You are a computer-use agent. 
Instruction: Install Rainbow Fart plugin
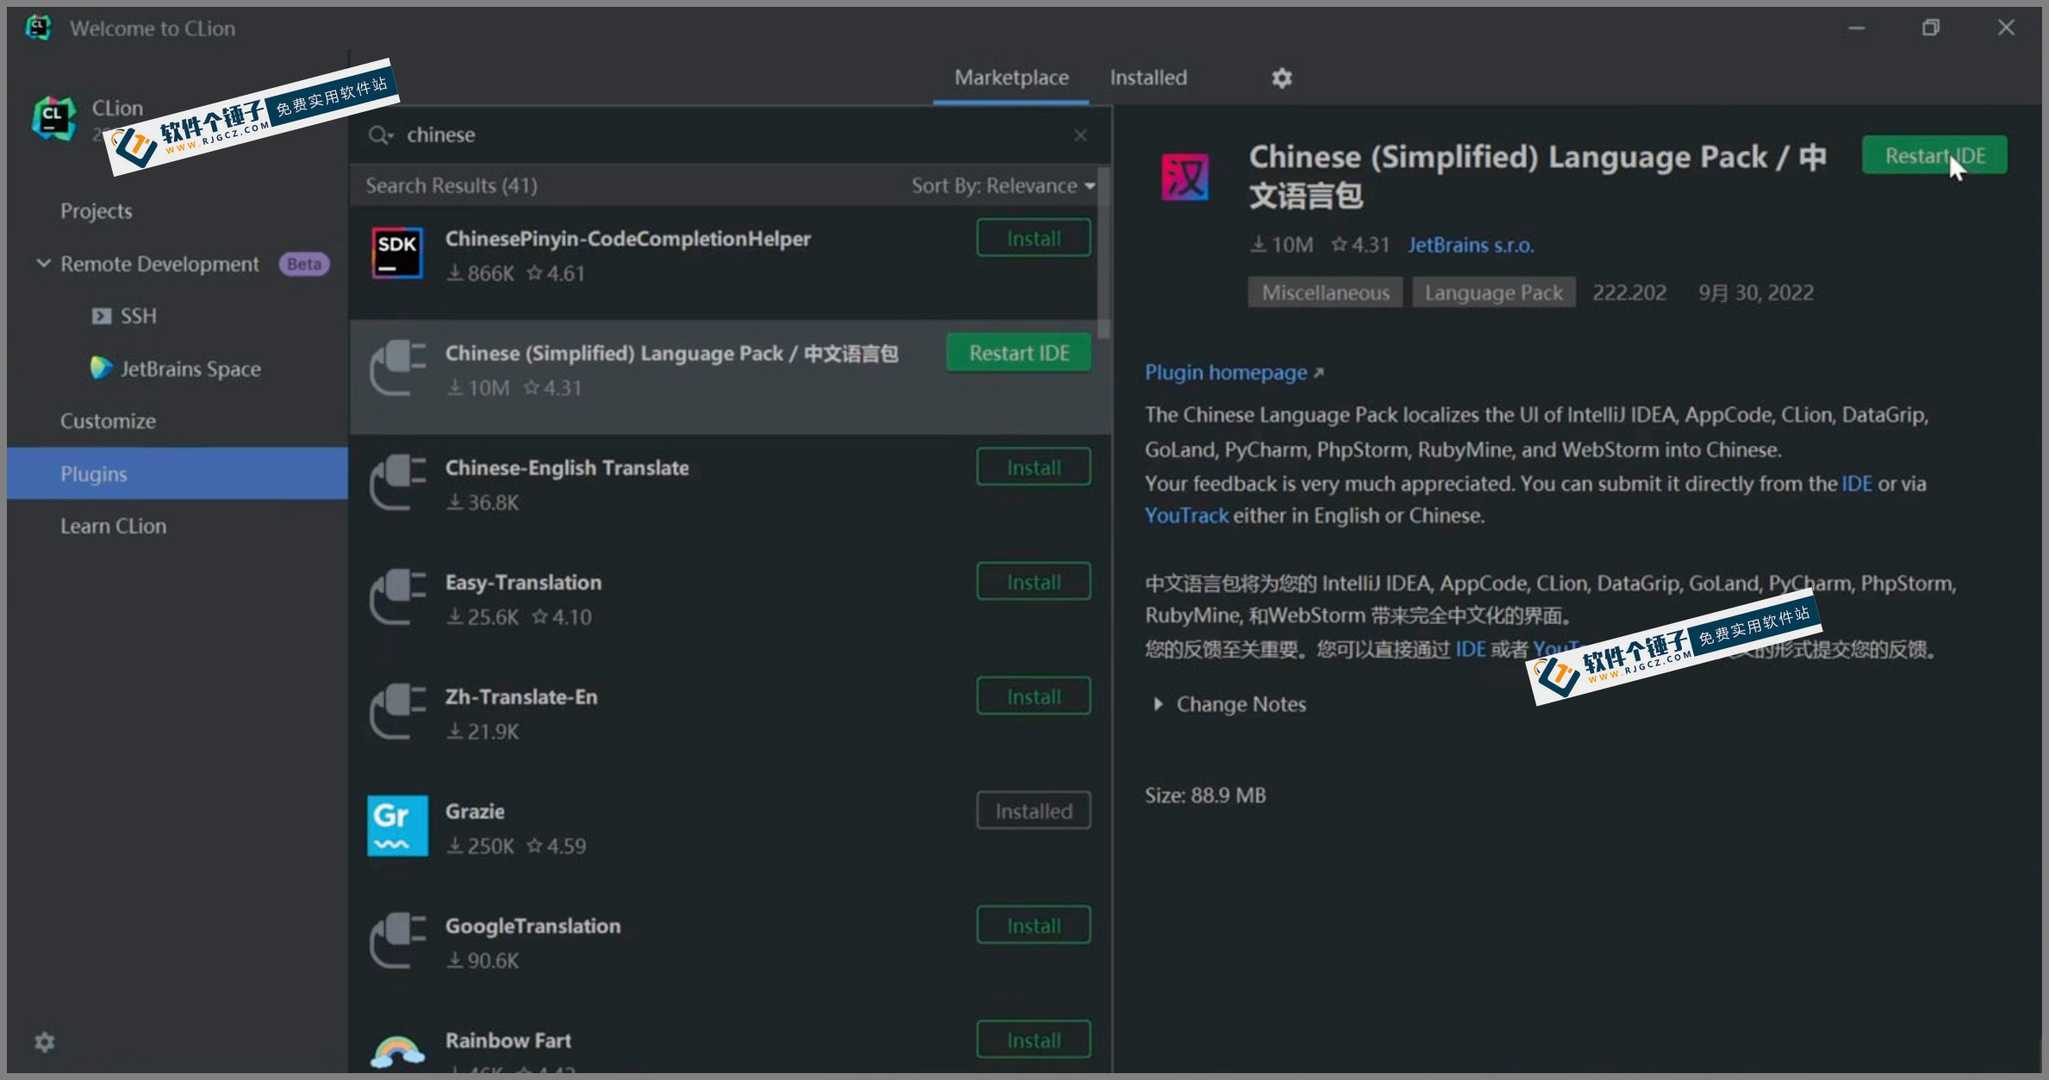click(1033, 1040)
